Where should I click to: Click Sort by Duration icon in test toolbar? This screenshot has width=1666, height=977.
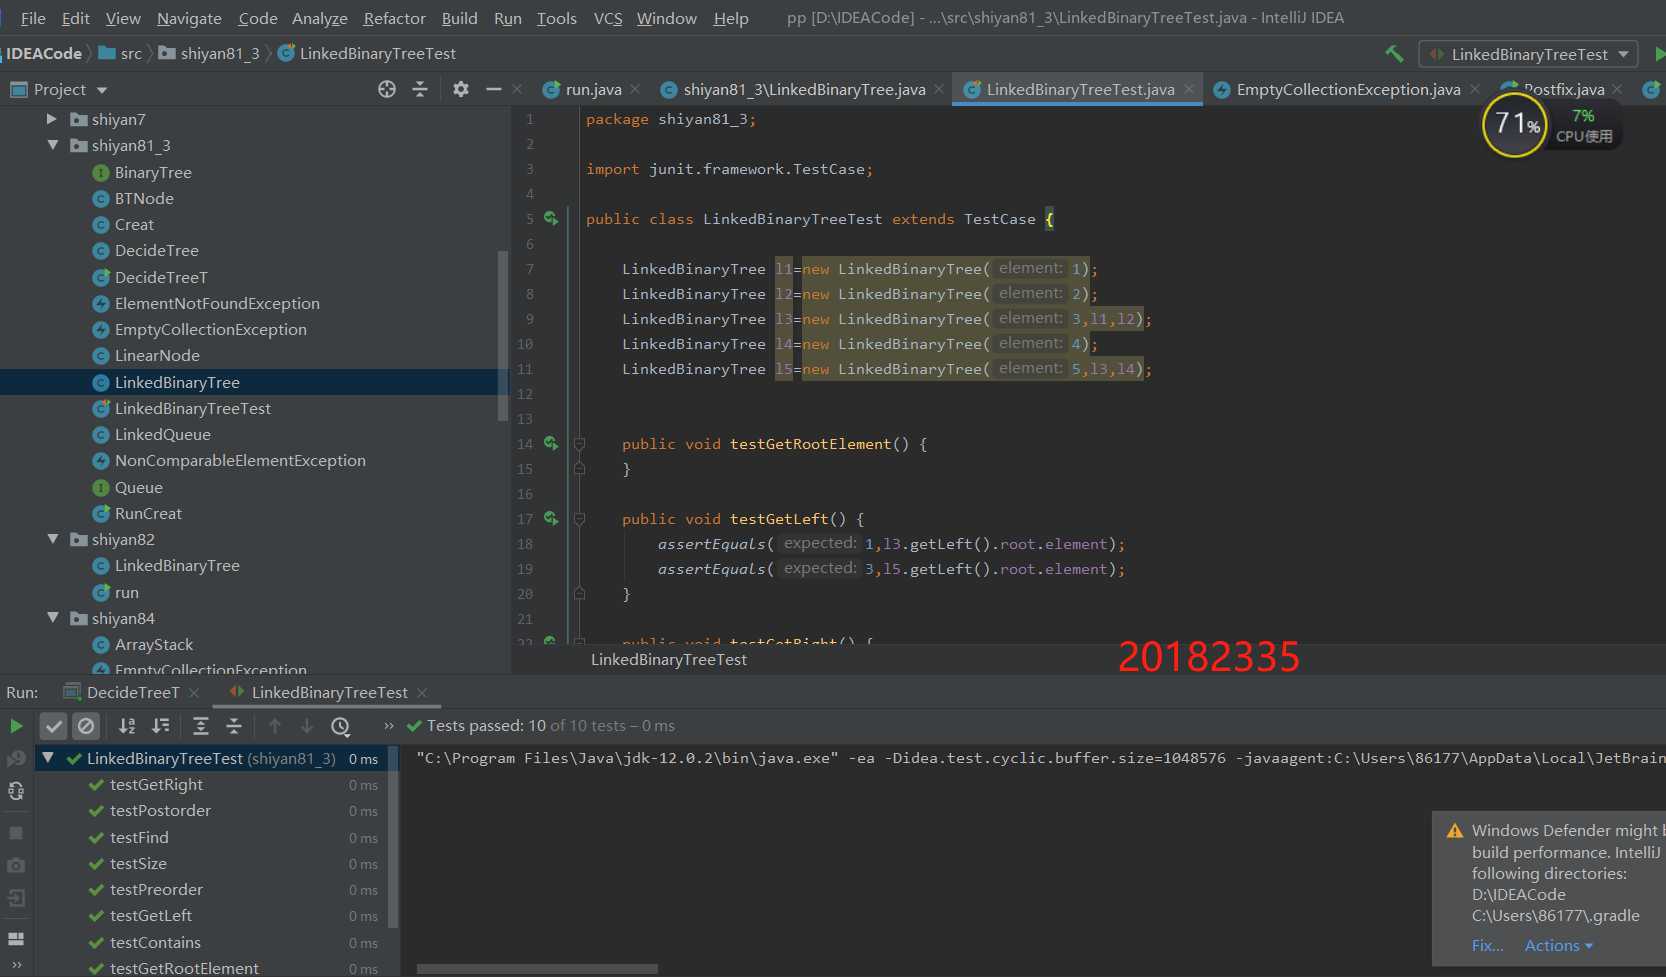tap(160, 726)
